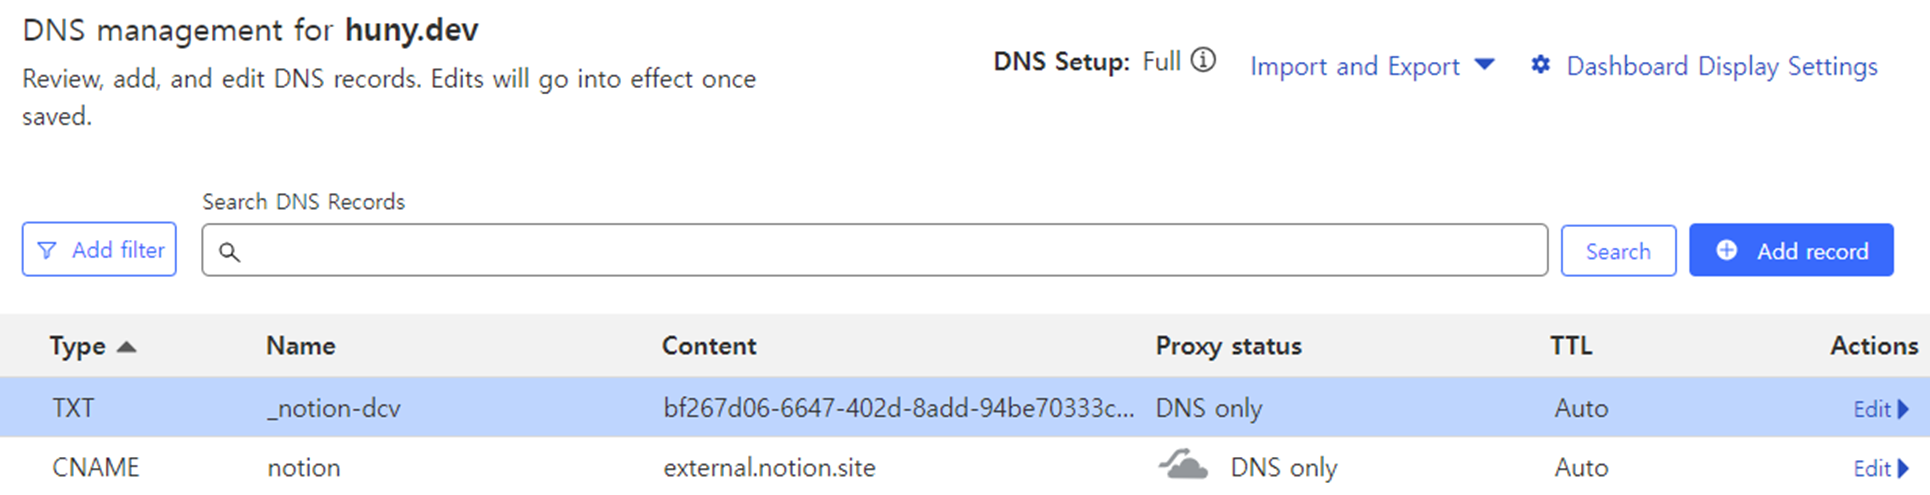Click the Add record button
Viewport: 1930px width, 495px height.
coord(1791,250)
